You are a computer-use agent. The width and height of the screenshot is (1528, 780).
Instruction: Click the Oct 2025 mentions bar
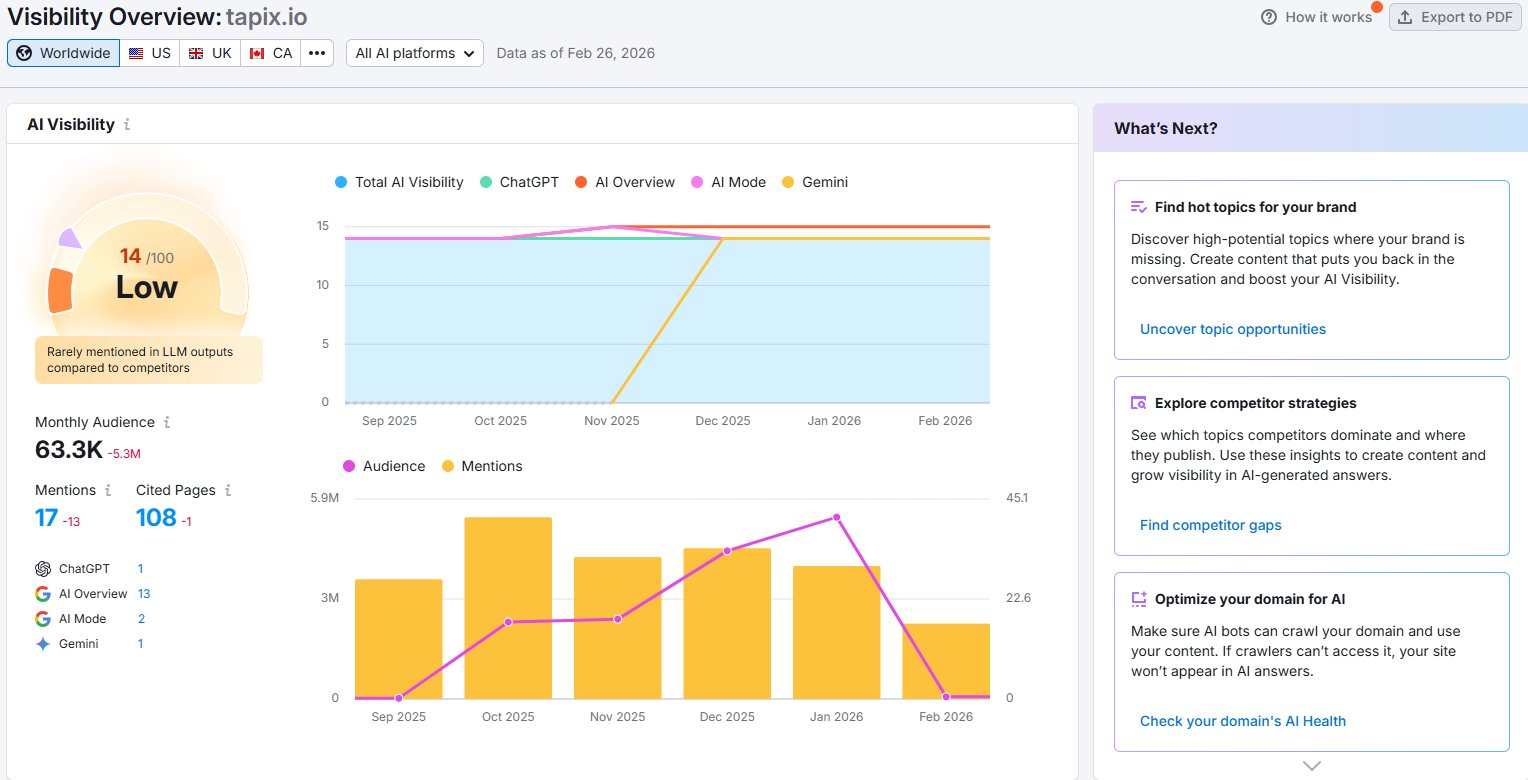(508, 608)
